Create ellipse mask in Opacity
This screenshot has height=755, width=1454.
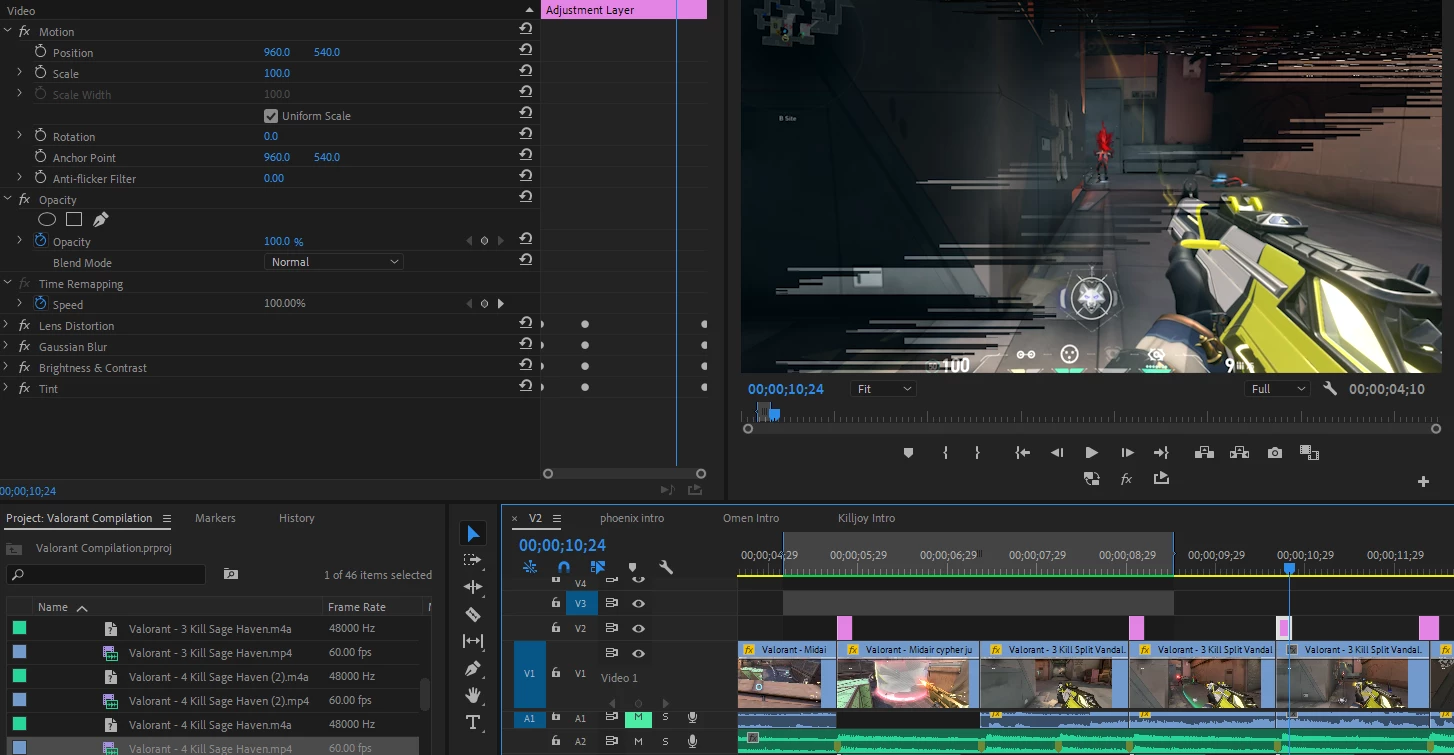click(47, 219)
